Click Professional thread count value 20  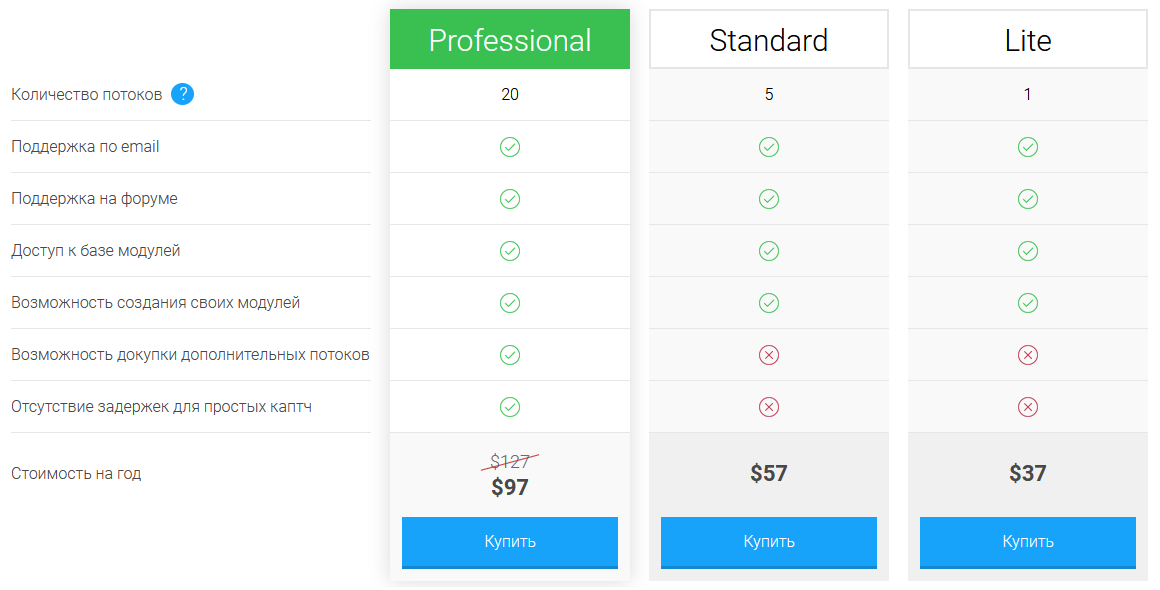(510, 95)
